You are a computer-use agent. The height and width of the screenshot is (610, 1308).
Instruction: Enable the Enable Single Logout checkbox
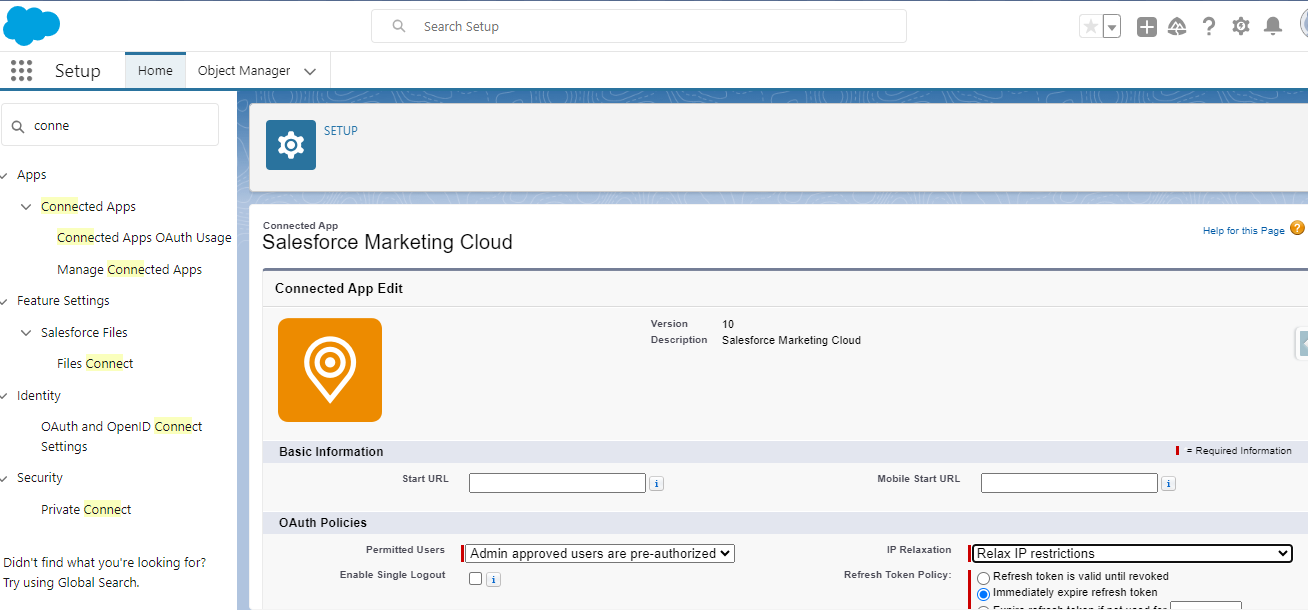click(475, 578)
